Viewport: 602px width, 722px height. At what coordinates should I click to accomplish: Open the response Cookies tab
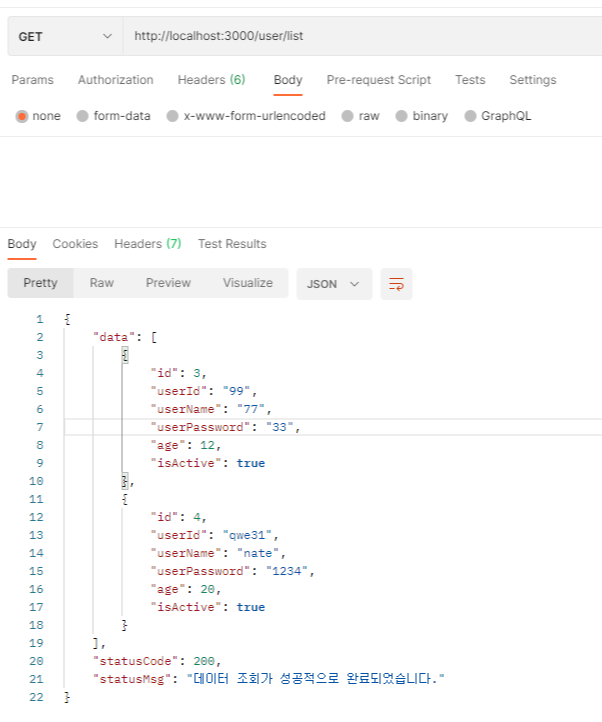click(x=75, y=244)
